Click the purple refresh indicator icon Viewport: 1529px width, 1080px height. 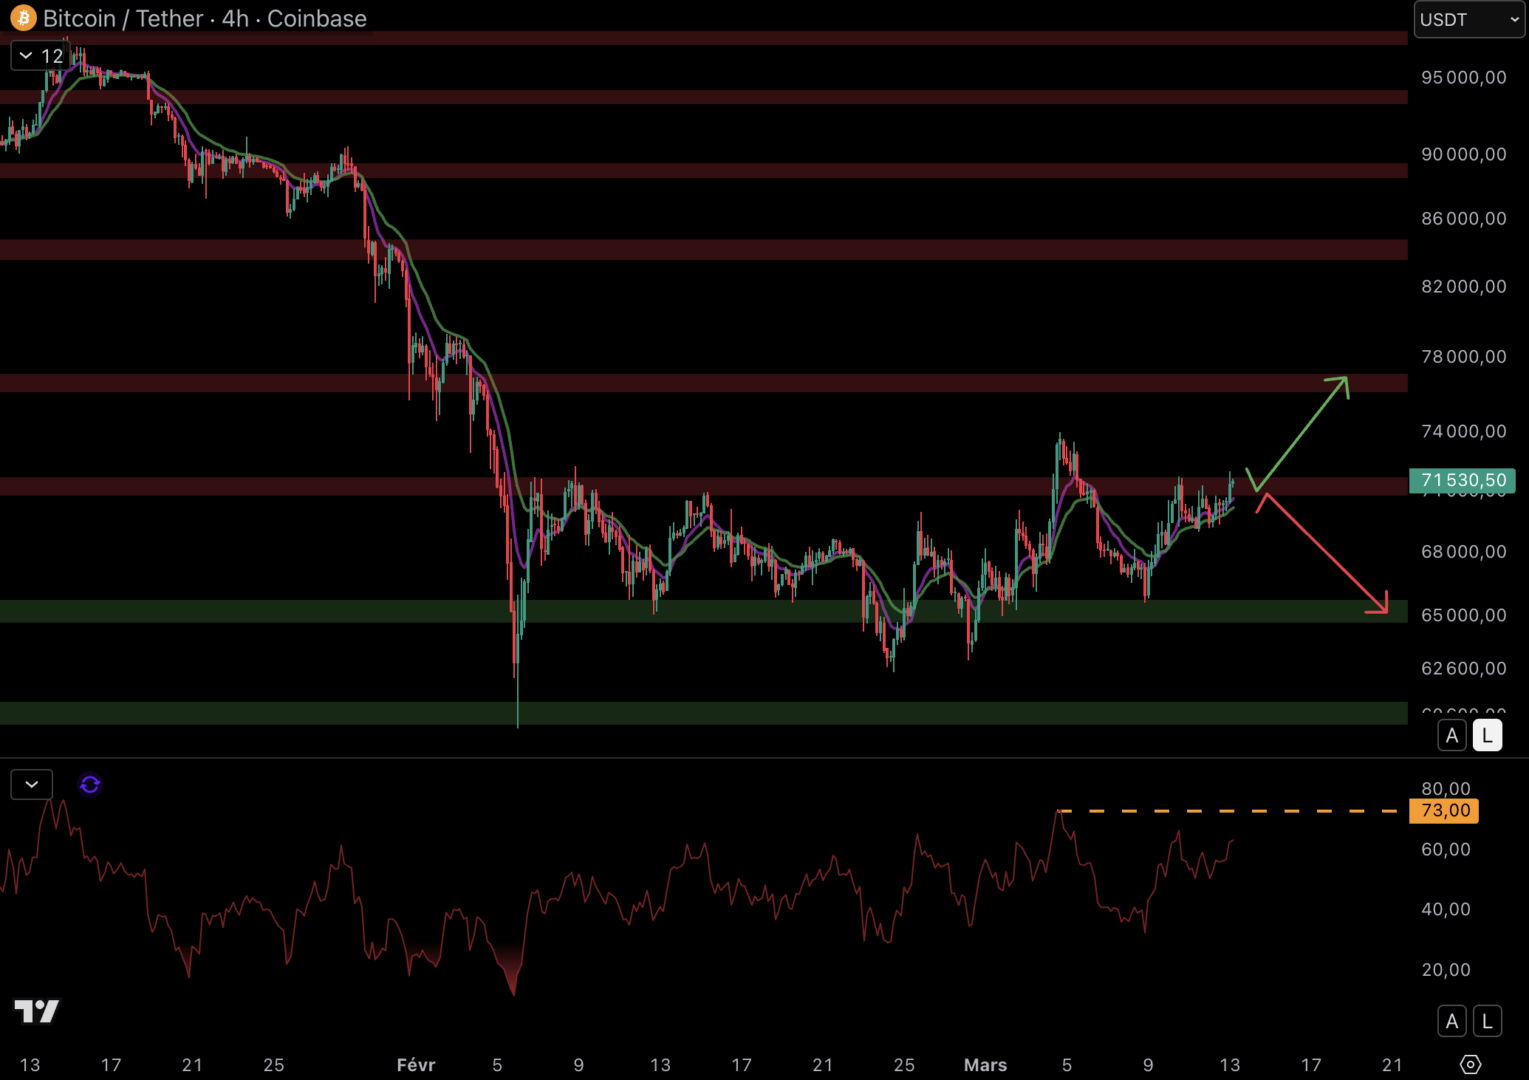(90, 785)
